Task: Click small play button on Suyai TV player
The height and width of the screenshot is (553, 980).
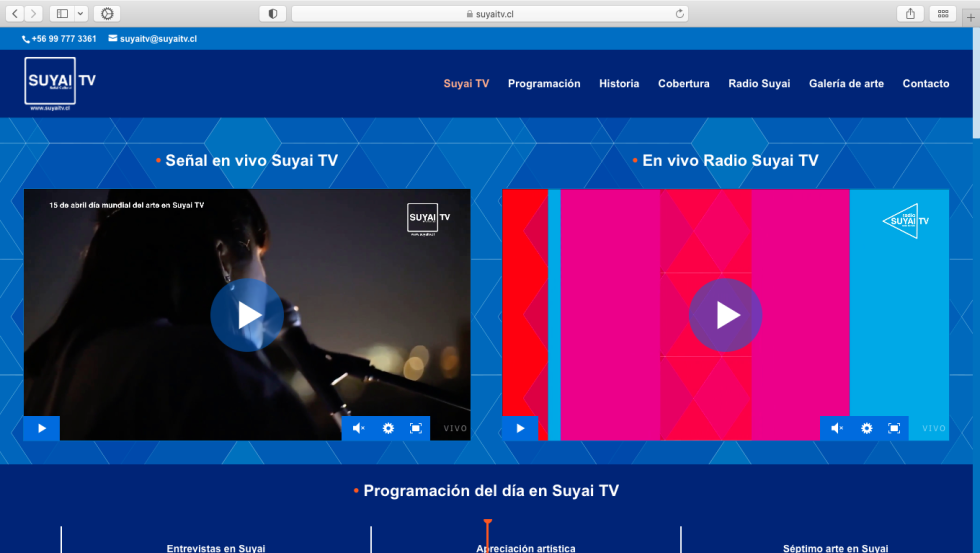Action: pyautogui.click(x=42, y=428)
